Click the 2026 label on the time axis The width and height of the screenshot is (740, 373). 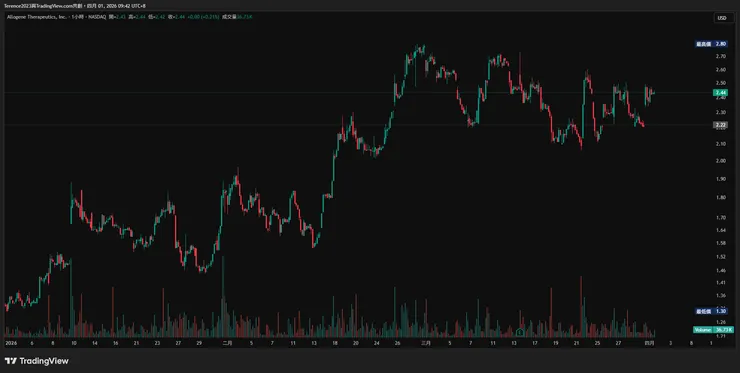[x=10, y=344]
